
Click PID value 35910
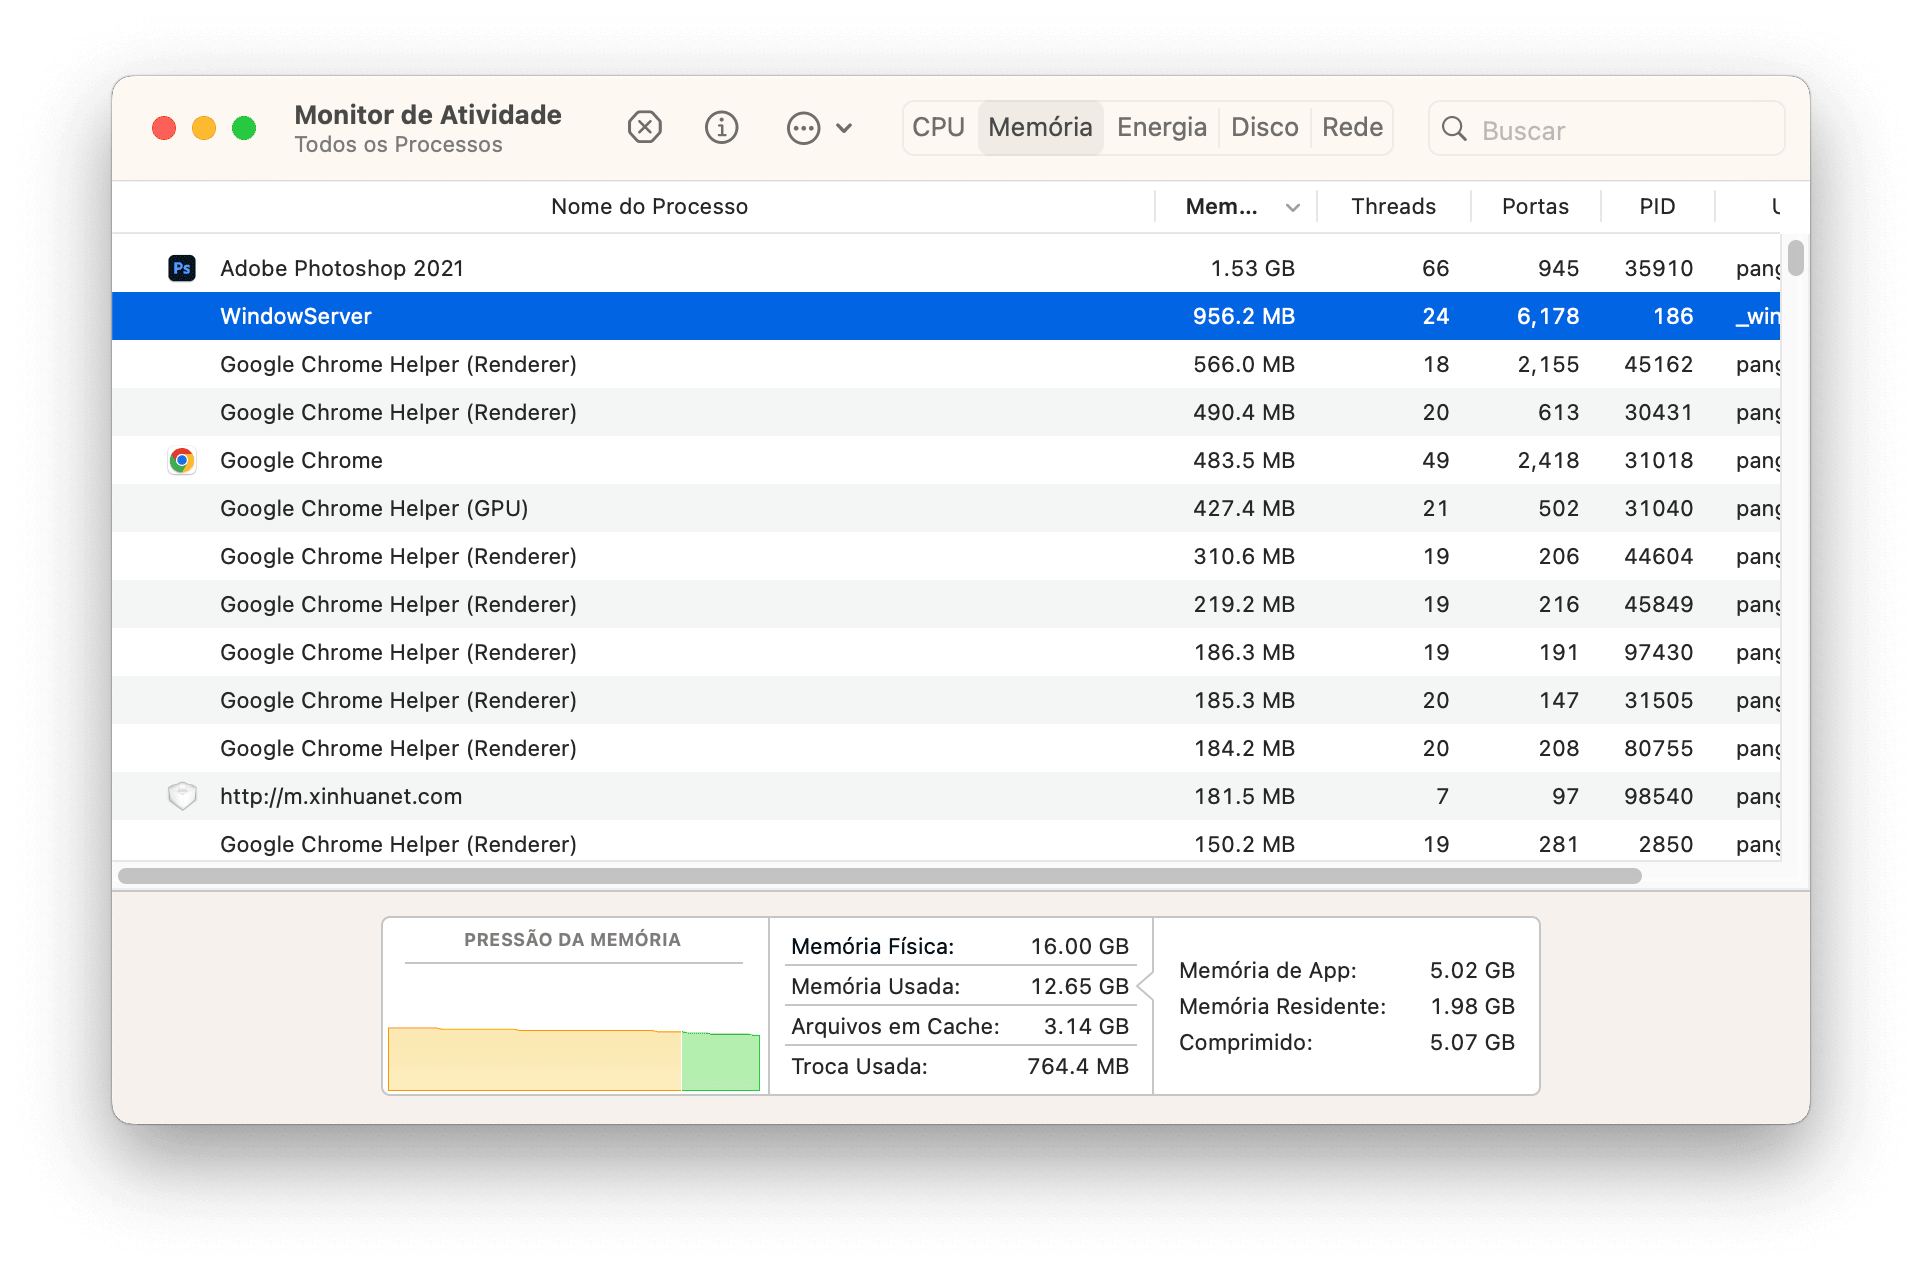[x=1658, y=268]
